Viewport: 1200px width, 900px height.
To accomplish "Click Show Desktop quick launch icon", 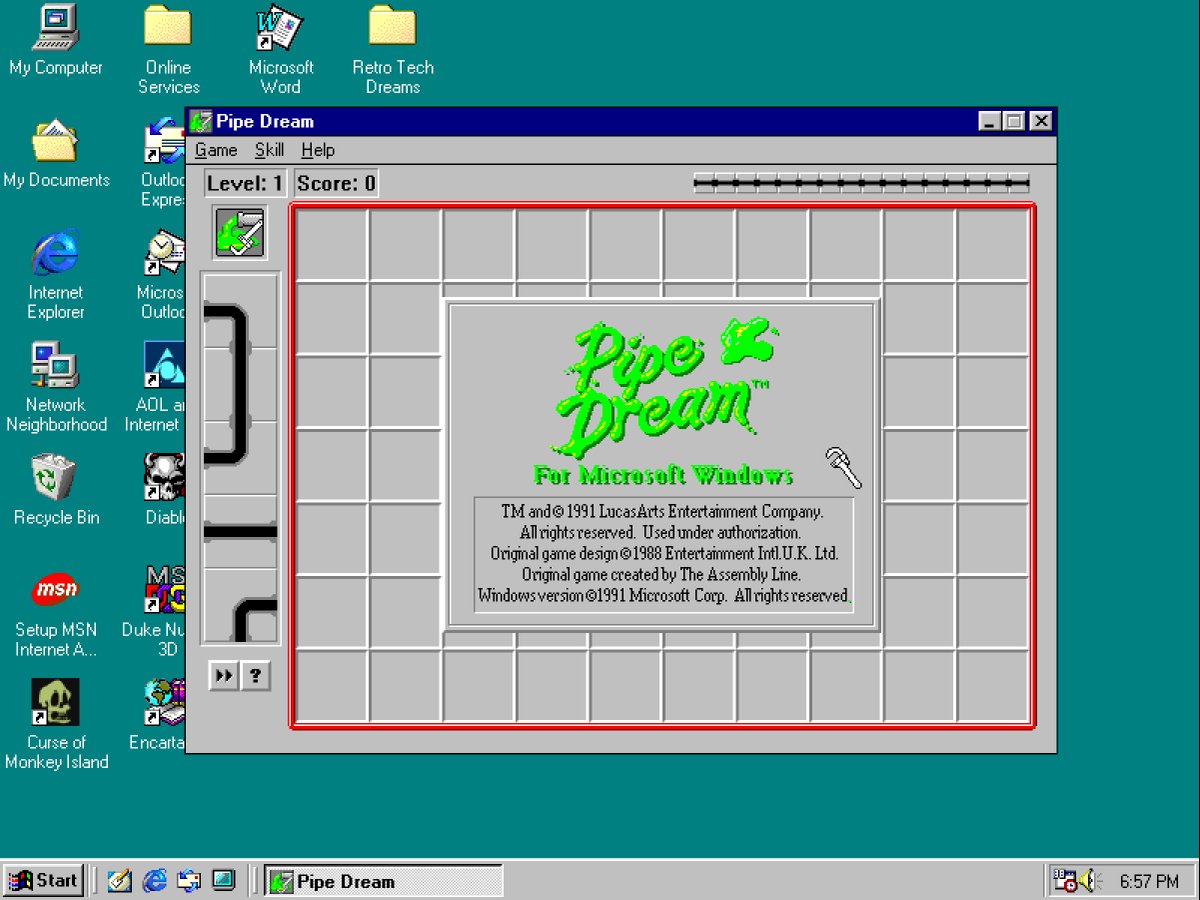I will click(x=224, y=881).
